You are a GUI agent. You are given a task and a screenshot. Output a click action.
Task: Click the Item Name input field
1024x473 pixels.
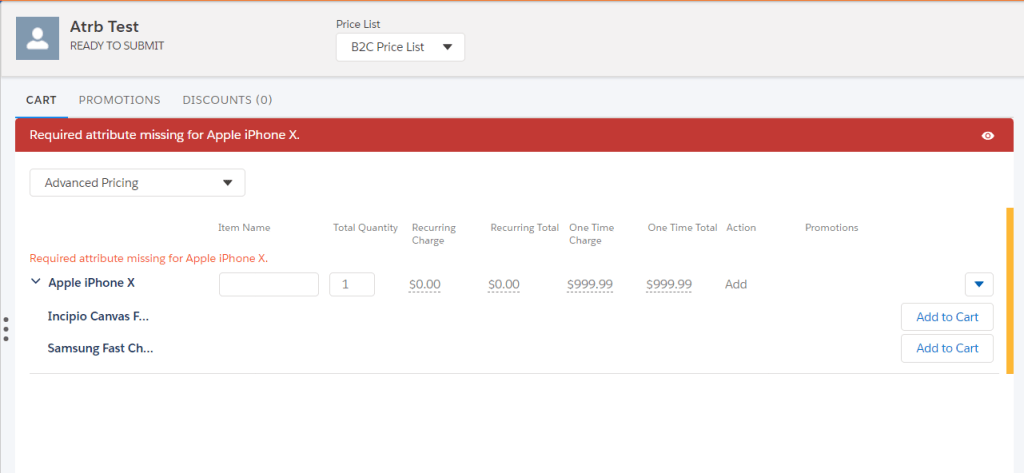point(268,284)
